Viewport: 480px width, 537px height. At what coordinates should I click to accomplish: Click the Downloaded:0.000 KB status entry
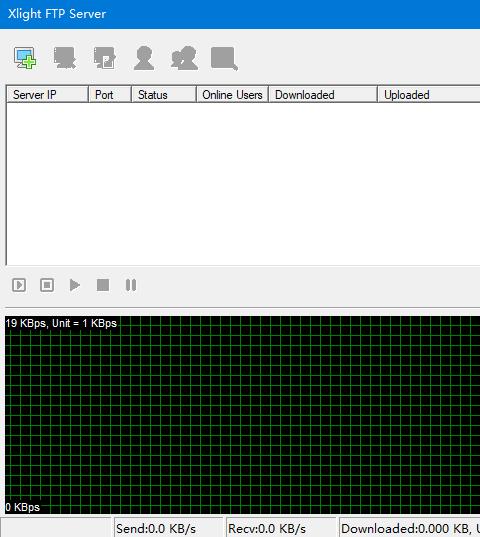tap(410, 528)
